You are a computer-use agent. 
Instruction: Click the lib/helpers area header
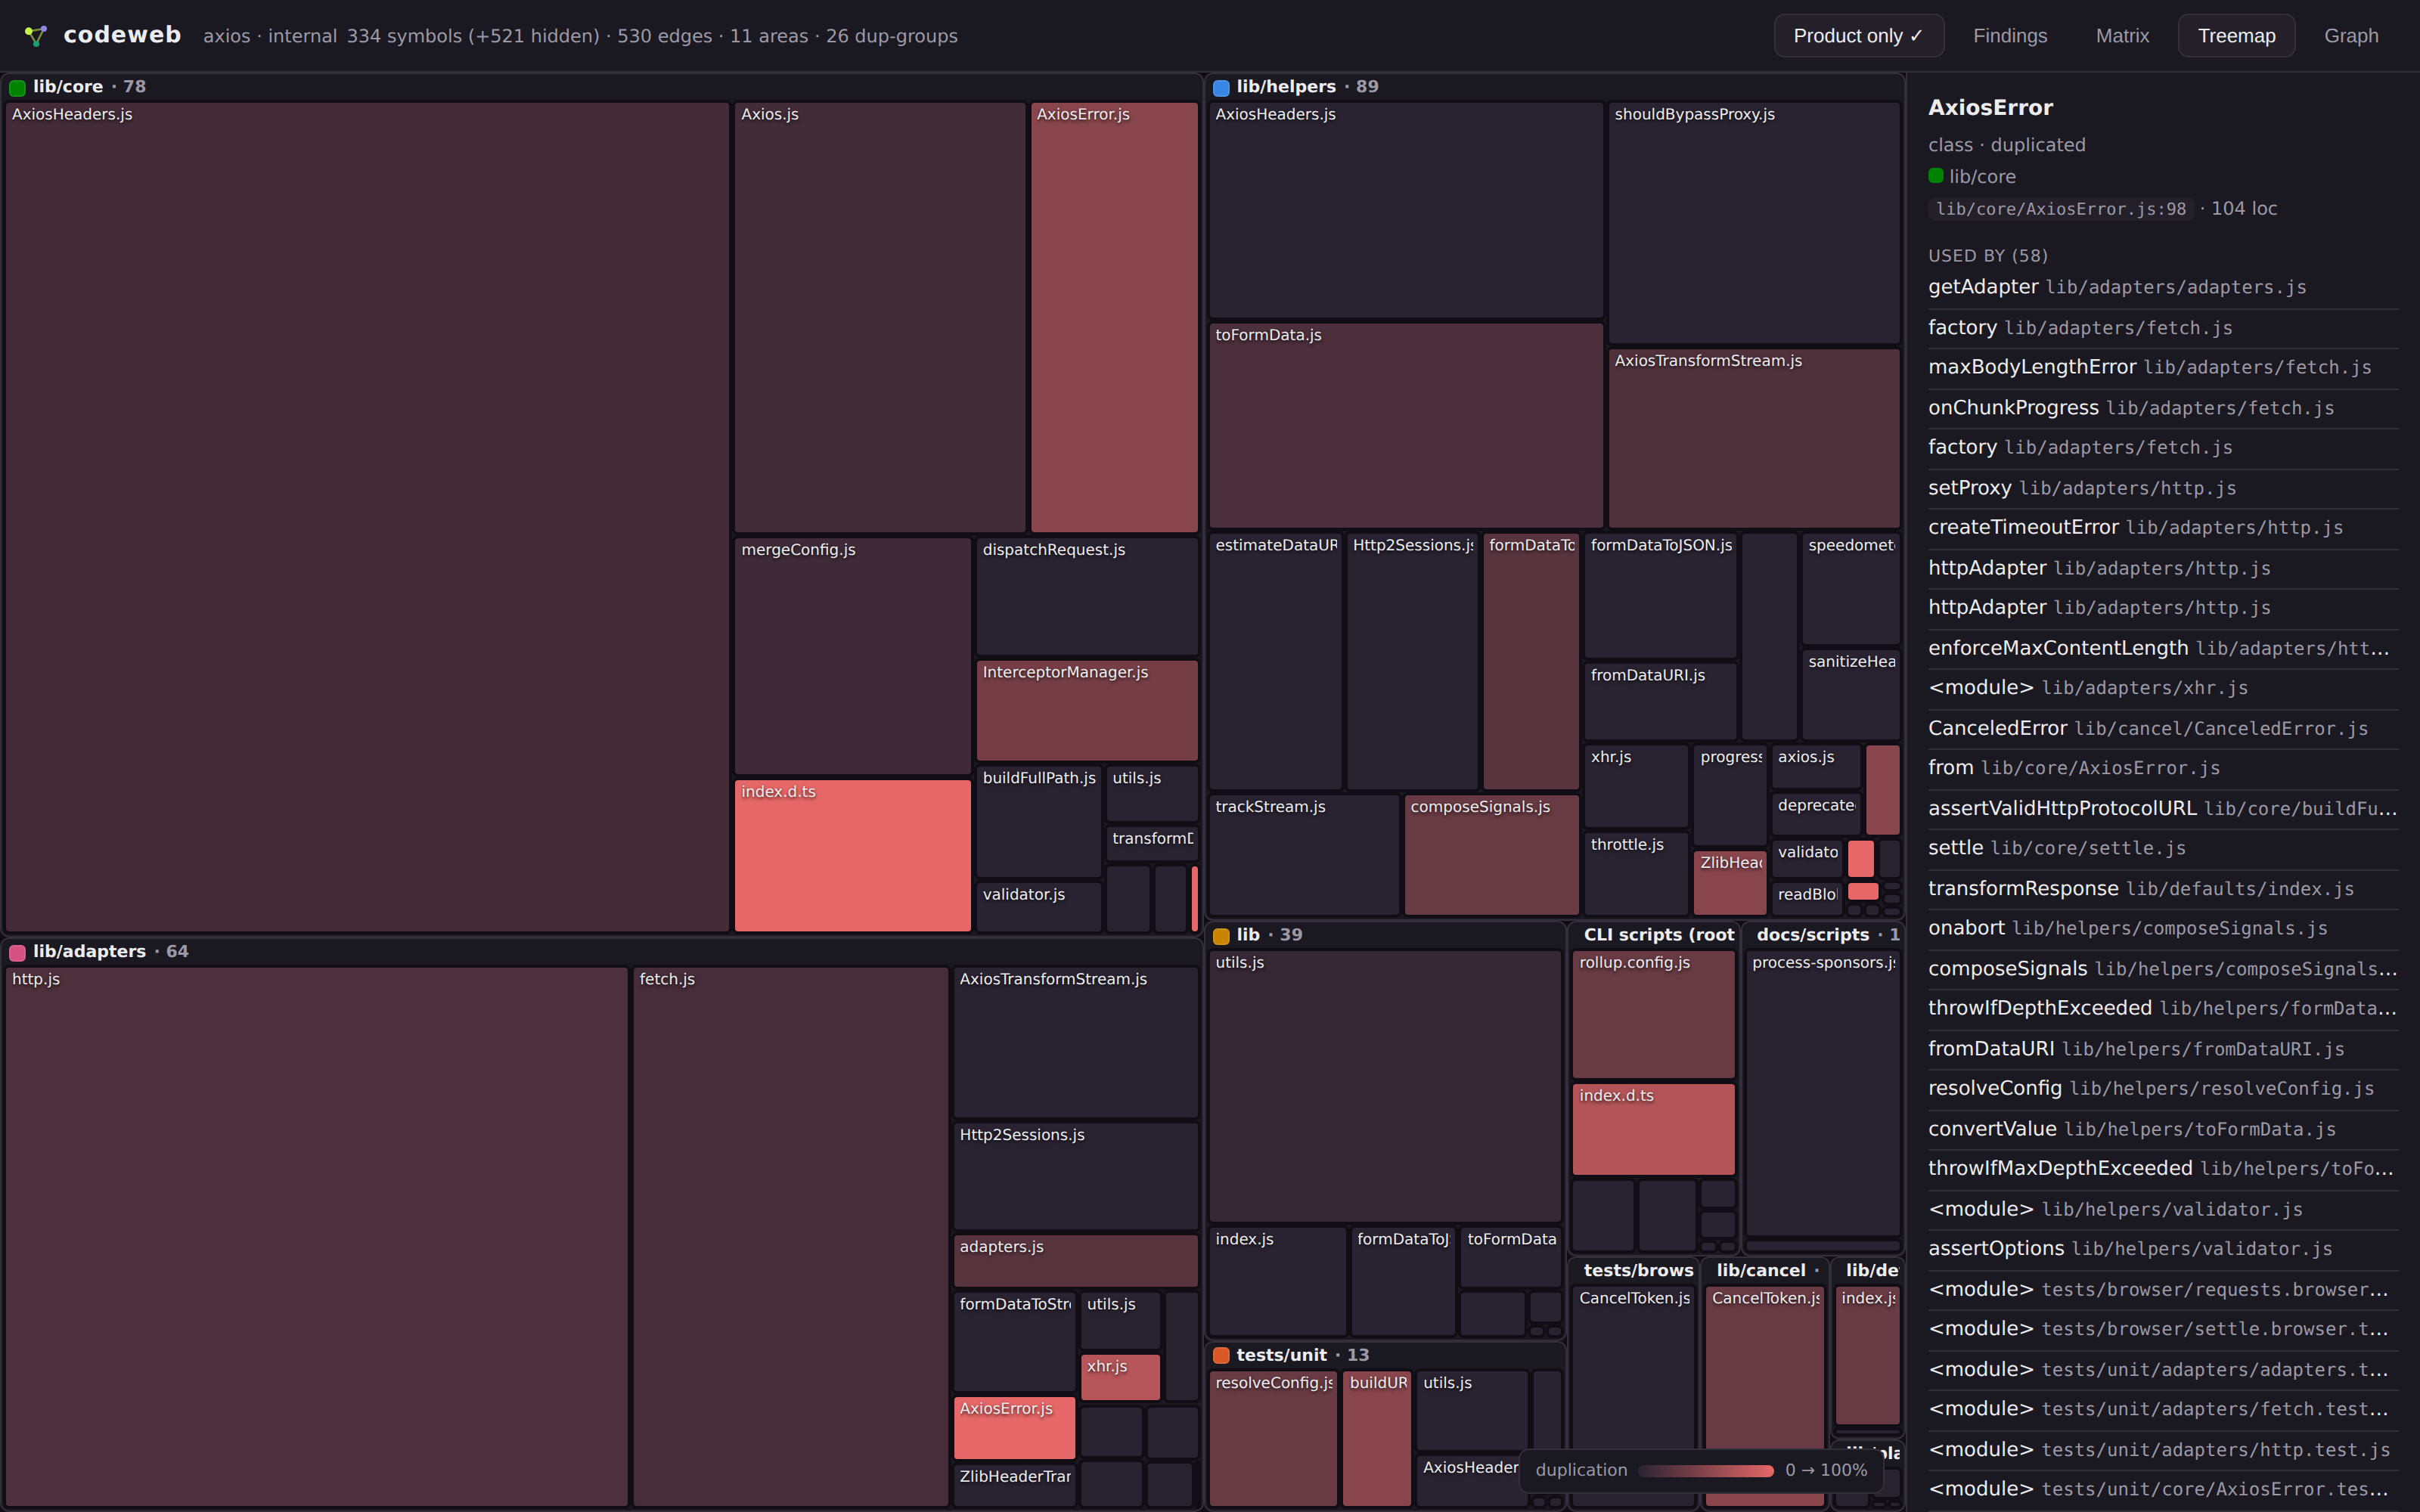pos(1555,87)
